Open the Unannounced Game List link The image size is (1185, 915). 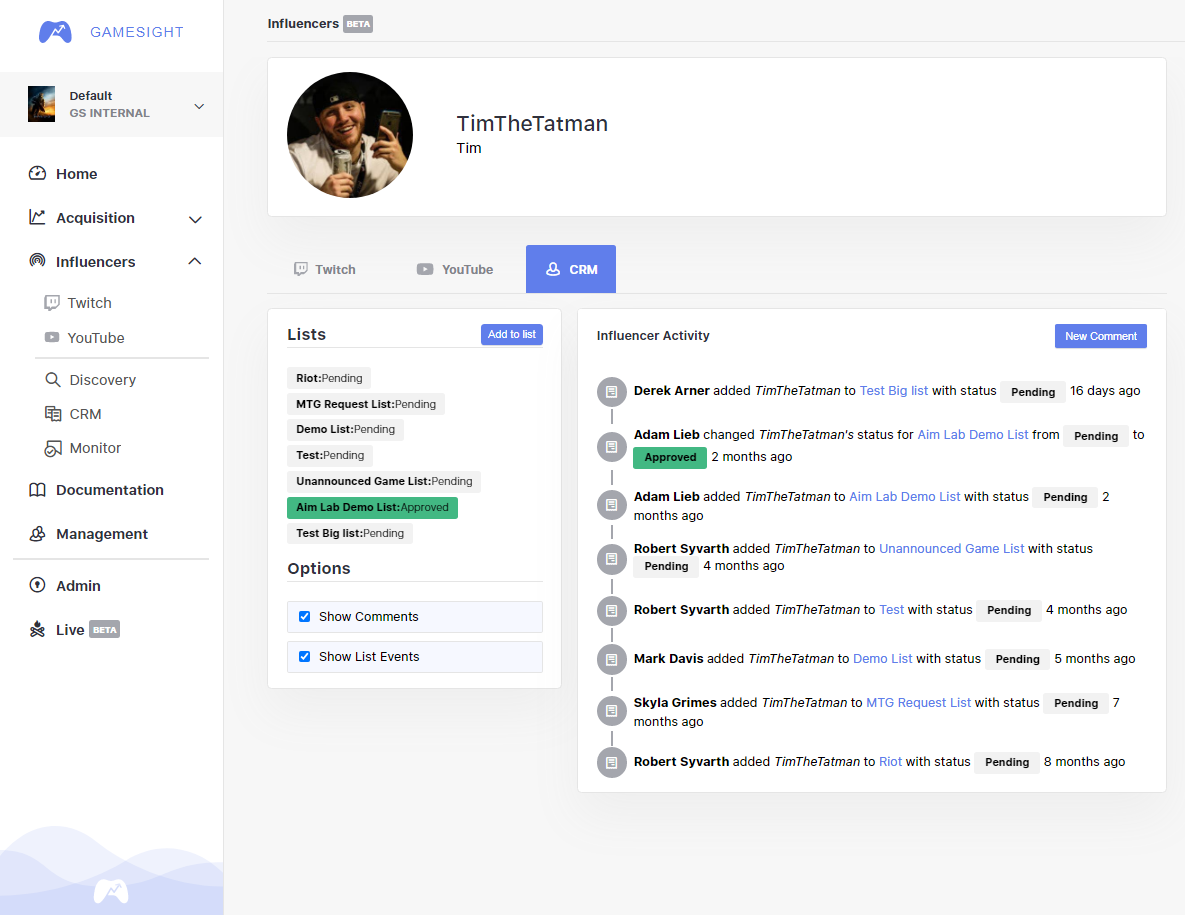pyautogui.click(x=951, y=549)
